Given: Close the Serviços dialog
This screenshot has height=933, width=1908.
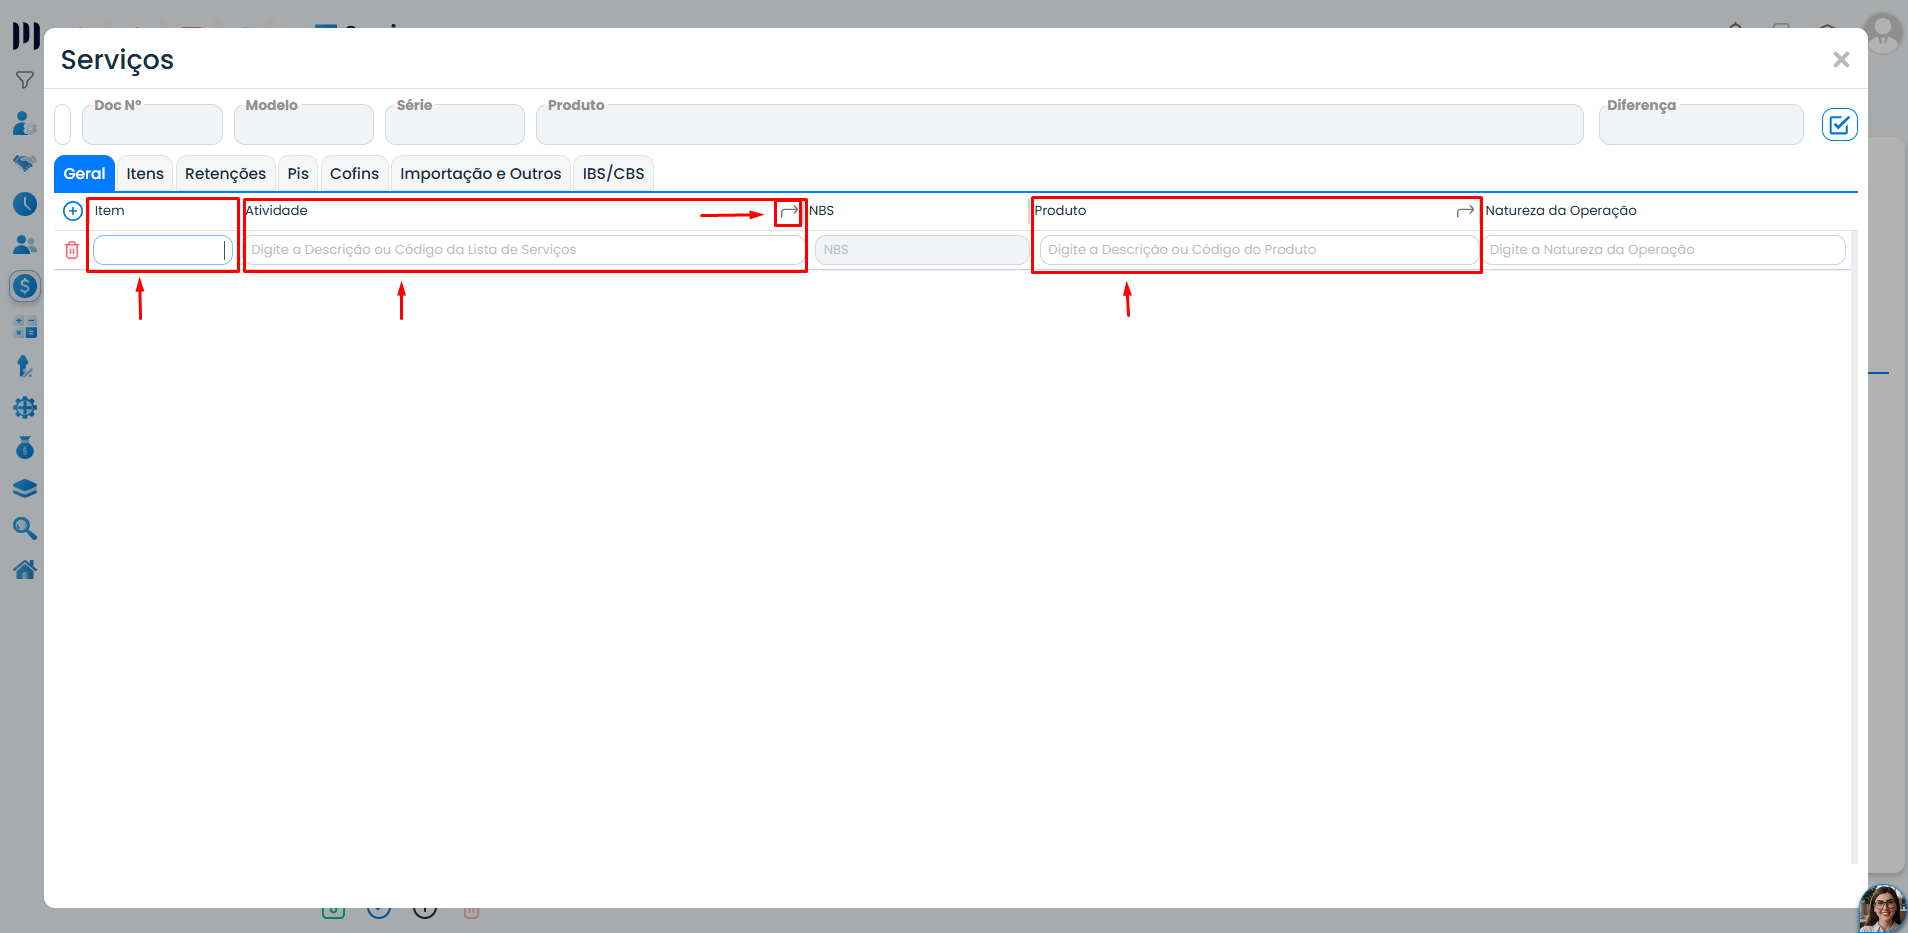Looking at the screenshot, I should pos(1841,60).
